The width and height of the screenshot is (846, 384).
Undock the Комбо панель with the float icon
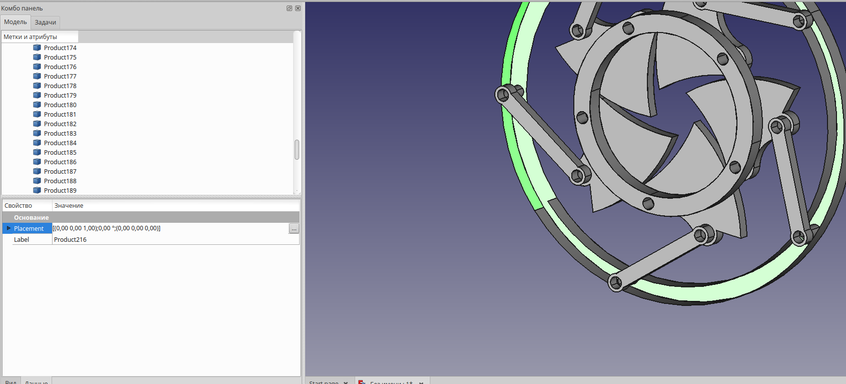click(290, 8)
